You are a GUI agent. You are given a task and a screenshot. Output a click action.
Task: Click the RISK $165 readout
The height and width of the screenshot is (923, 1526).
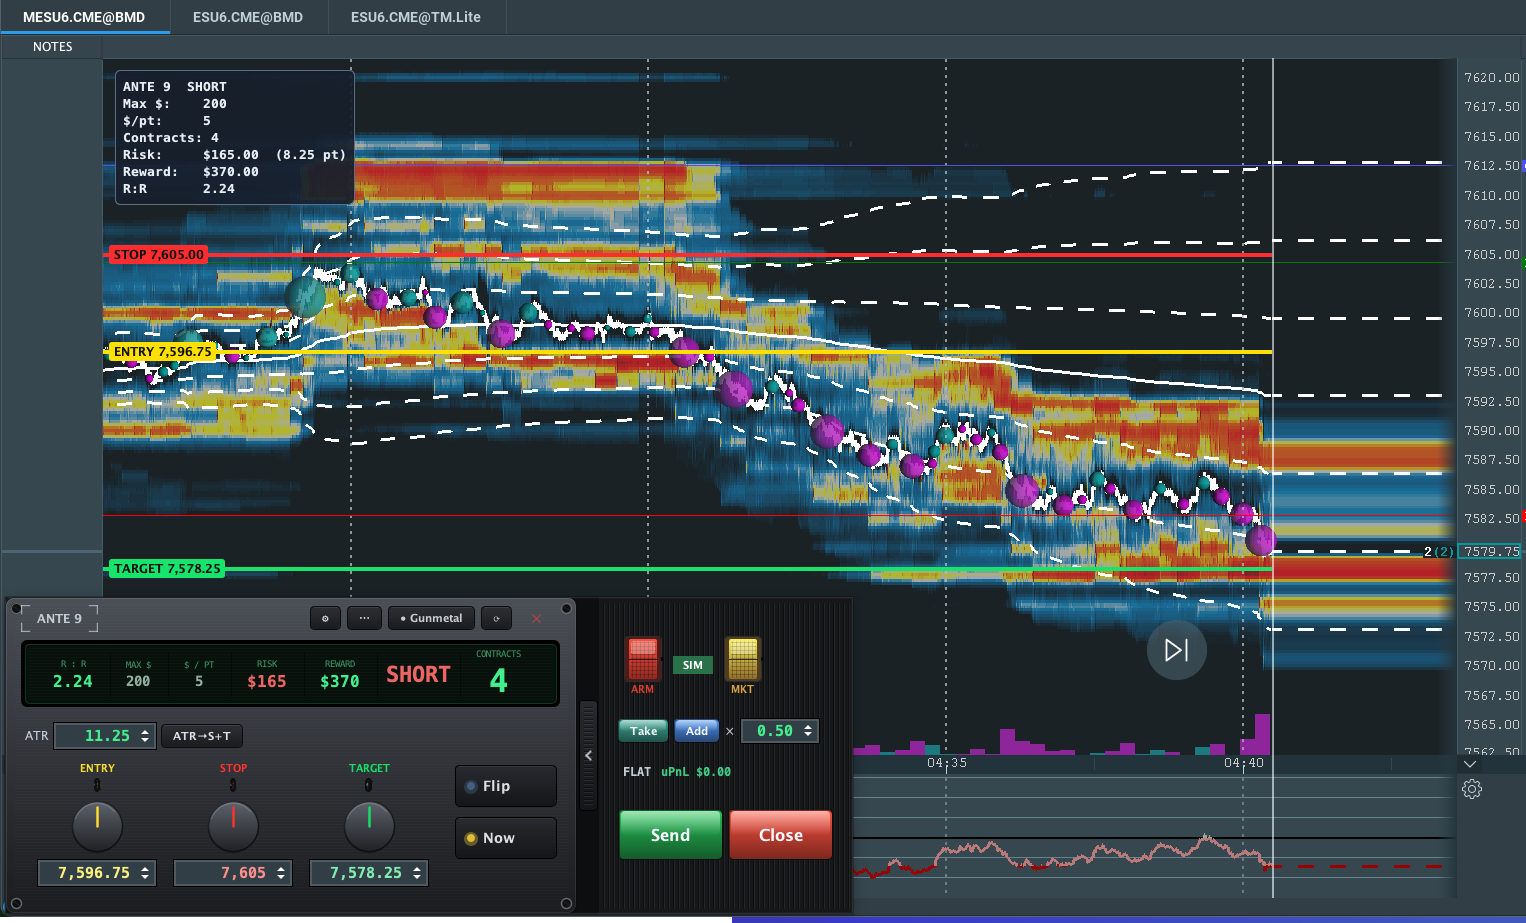[267, 682]
